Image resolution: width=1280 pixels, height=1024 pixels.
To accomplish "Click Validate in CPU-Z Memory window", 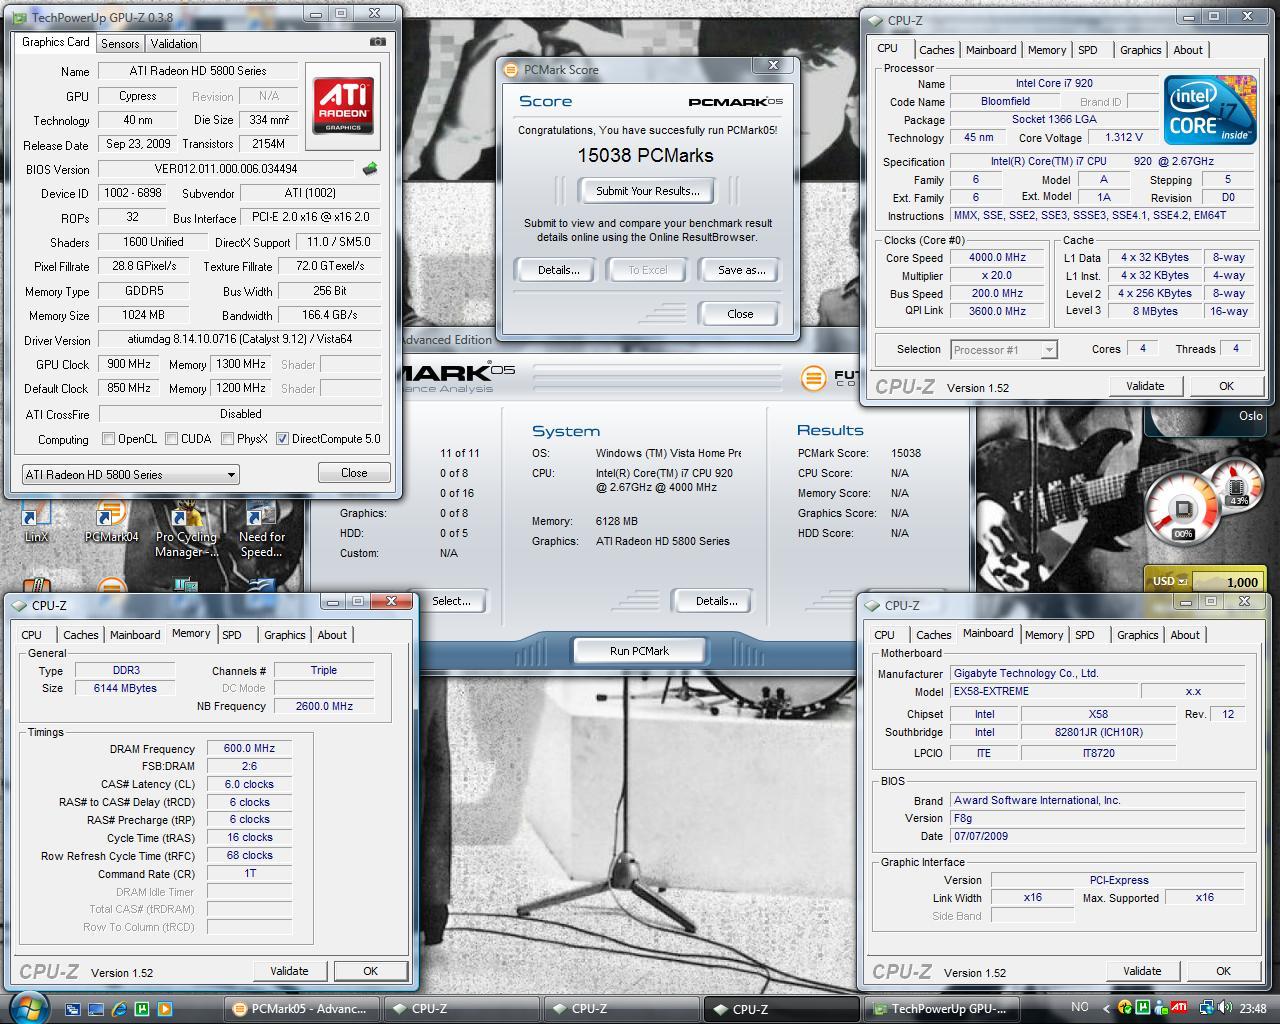I will pos(289,971).
